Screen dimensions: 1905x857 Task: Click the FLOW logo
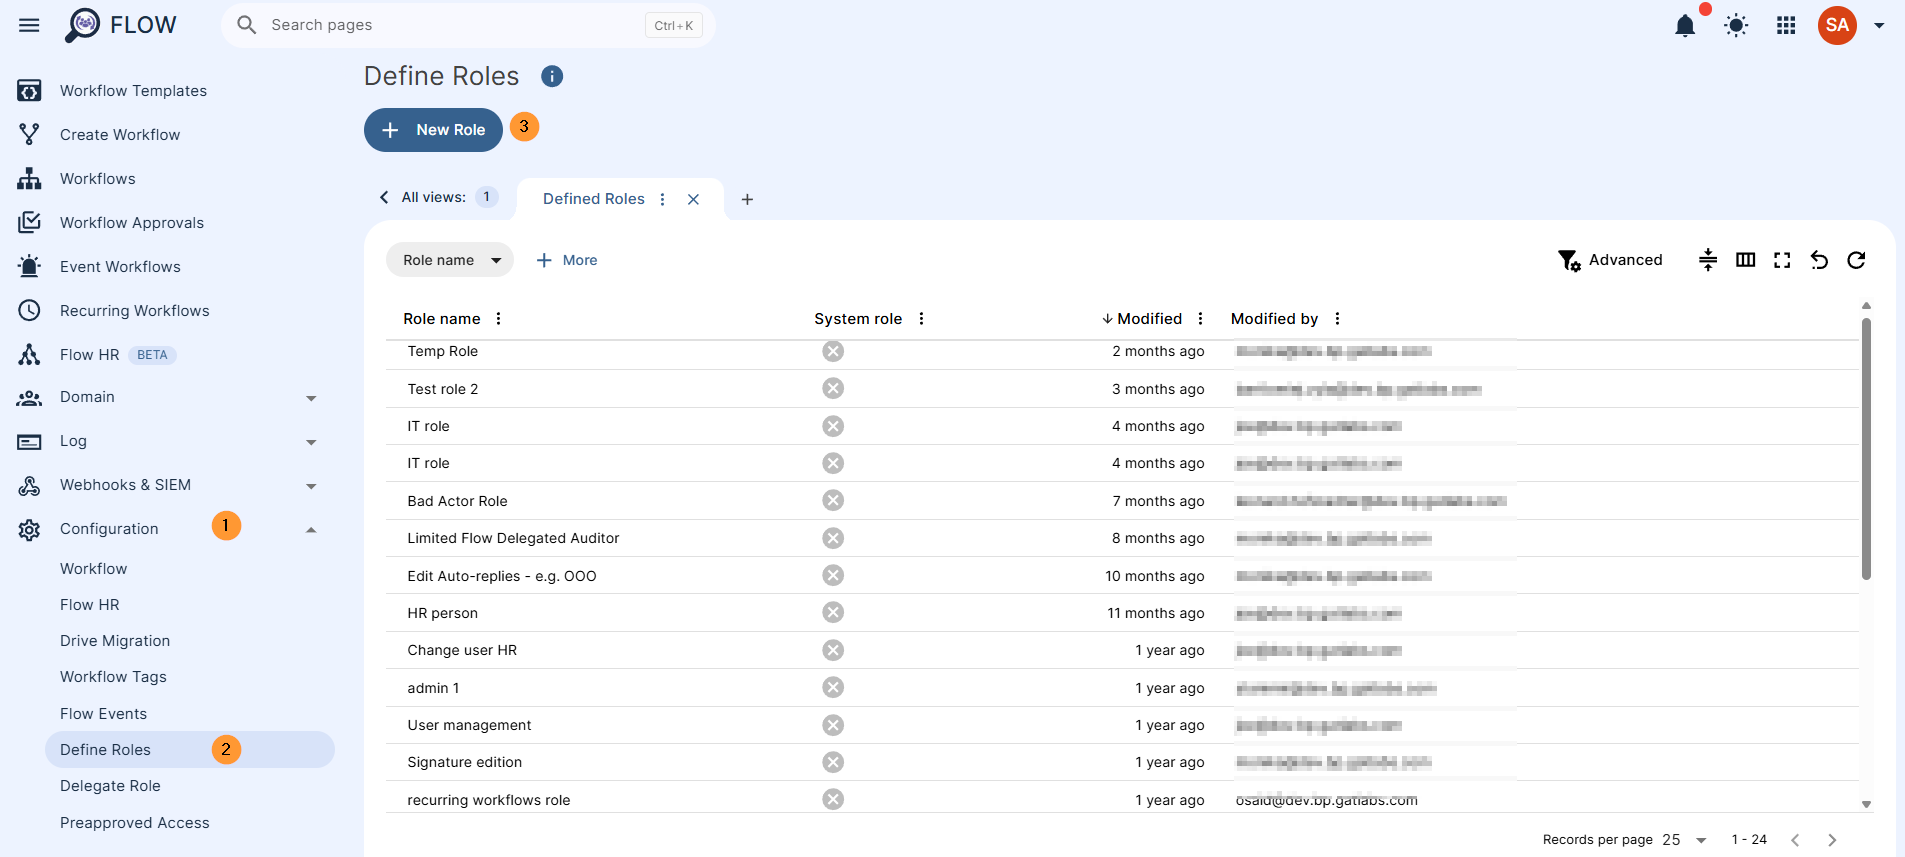point(121,25)
